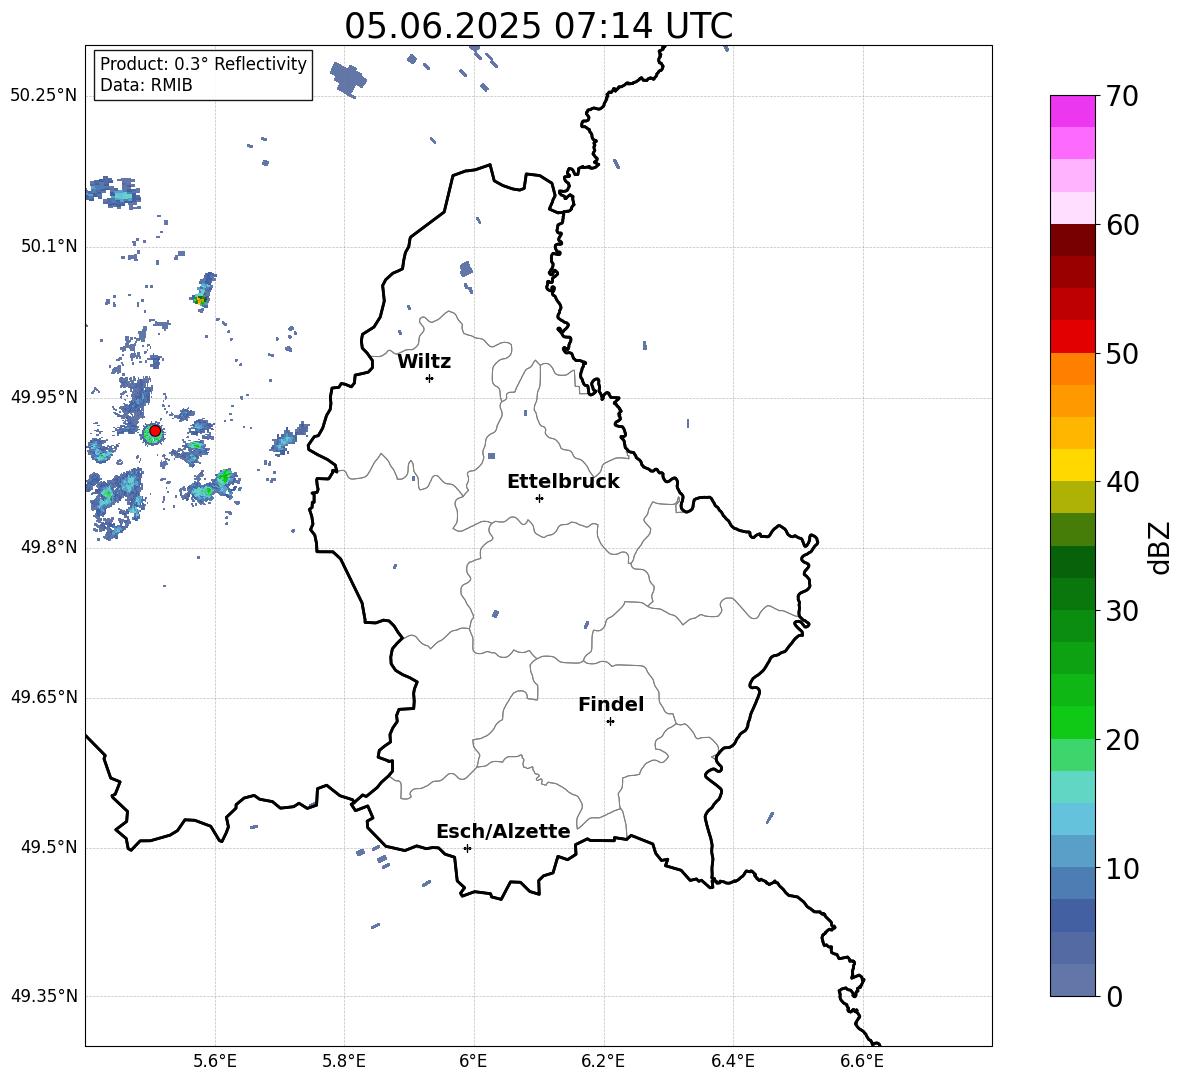1184x1081 pixels.
Task: Click the 49.65°N latitude label
Action: (44, 697)
